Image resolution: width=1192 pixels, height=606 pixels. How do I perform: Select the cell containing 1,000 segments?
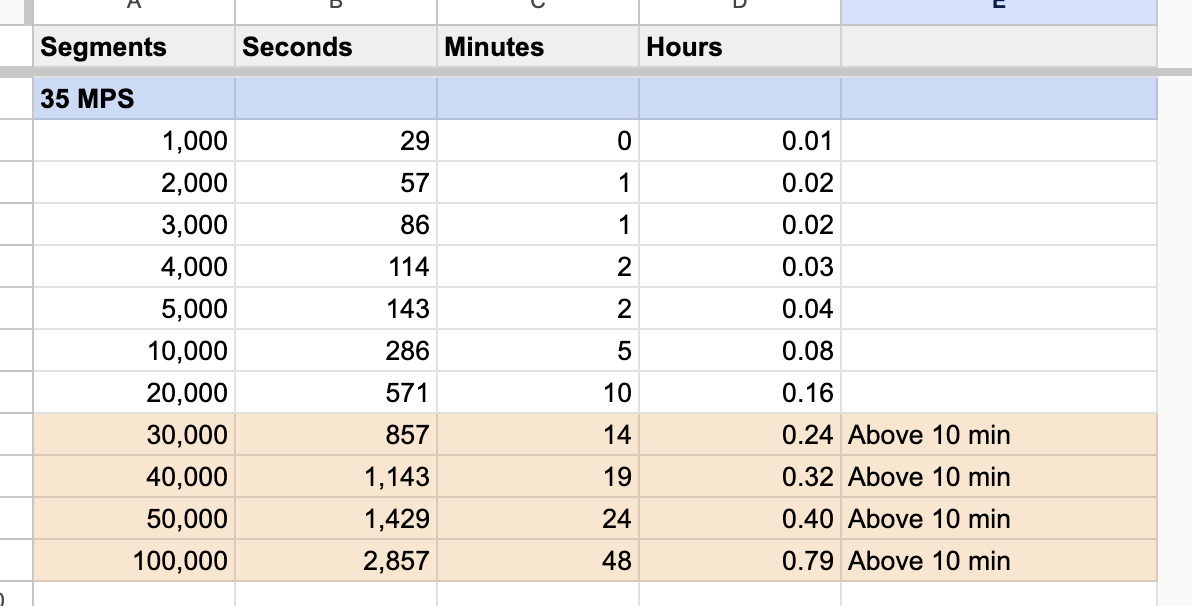pos(134,141)
